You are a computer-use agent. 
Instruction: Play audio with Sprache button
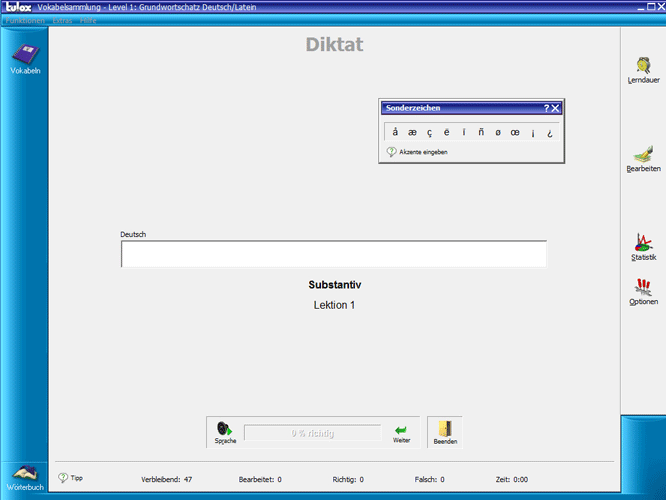(225, 432)
